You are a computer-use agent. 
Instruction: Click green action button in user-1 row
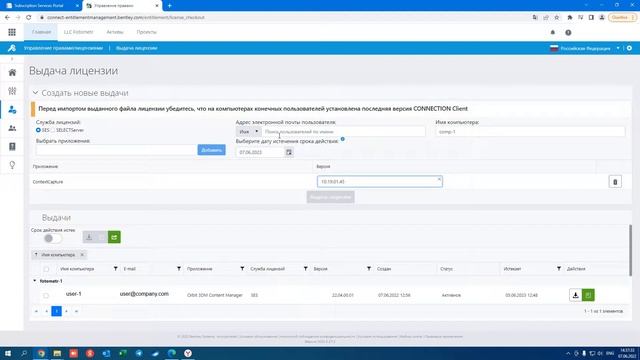588,295
